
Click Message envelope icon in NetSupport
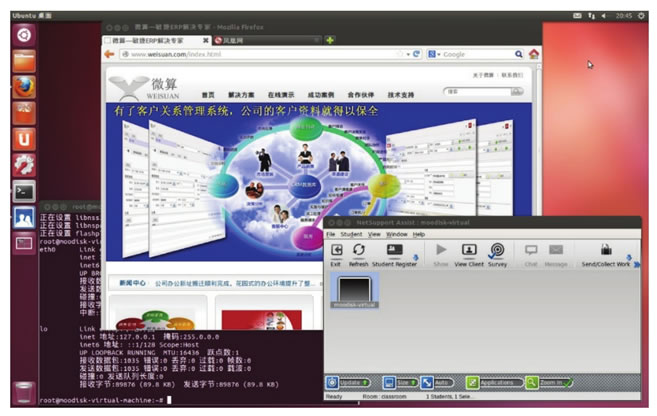(x=556, y=250)
